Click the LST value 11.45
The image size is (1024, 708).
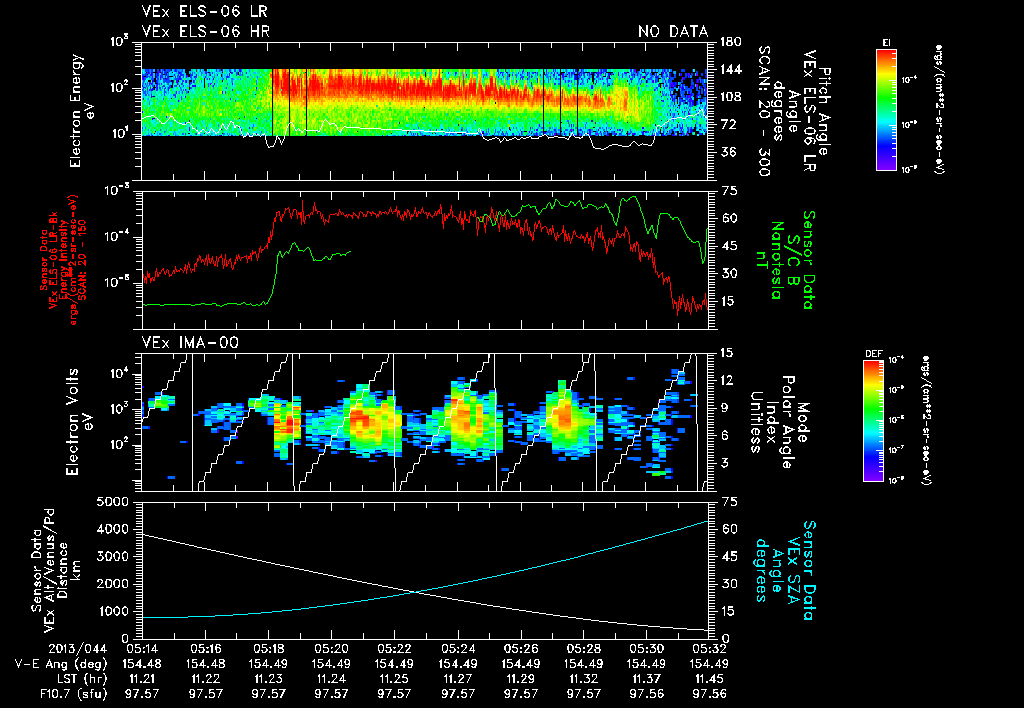point(710,679)
